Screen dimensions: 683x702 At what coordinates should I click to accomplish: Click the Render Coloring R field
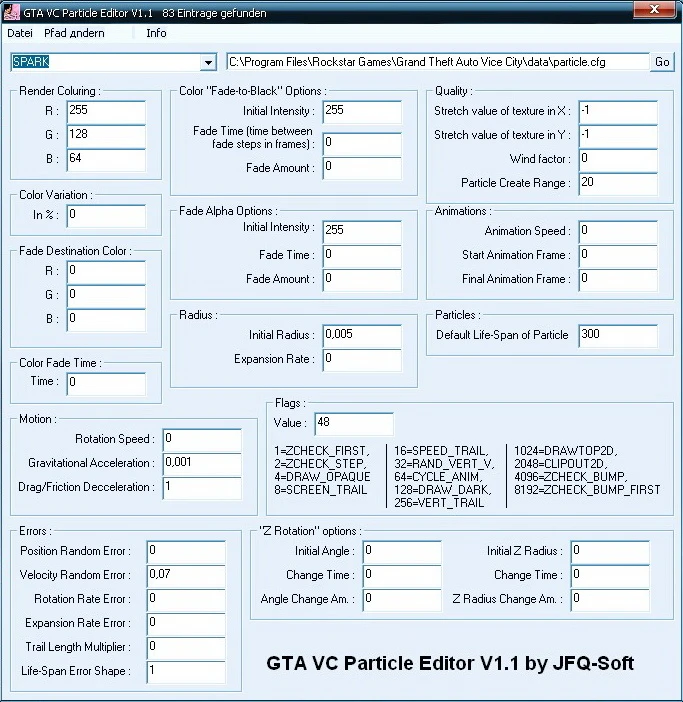click(106, 111)
